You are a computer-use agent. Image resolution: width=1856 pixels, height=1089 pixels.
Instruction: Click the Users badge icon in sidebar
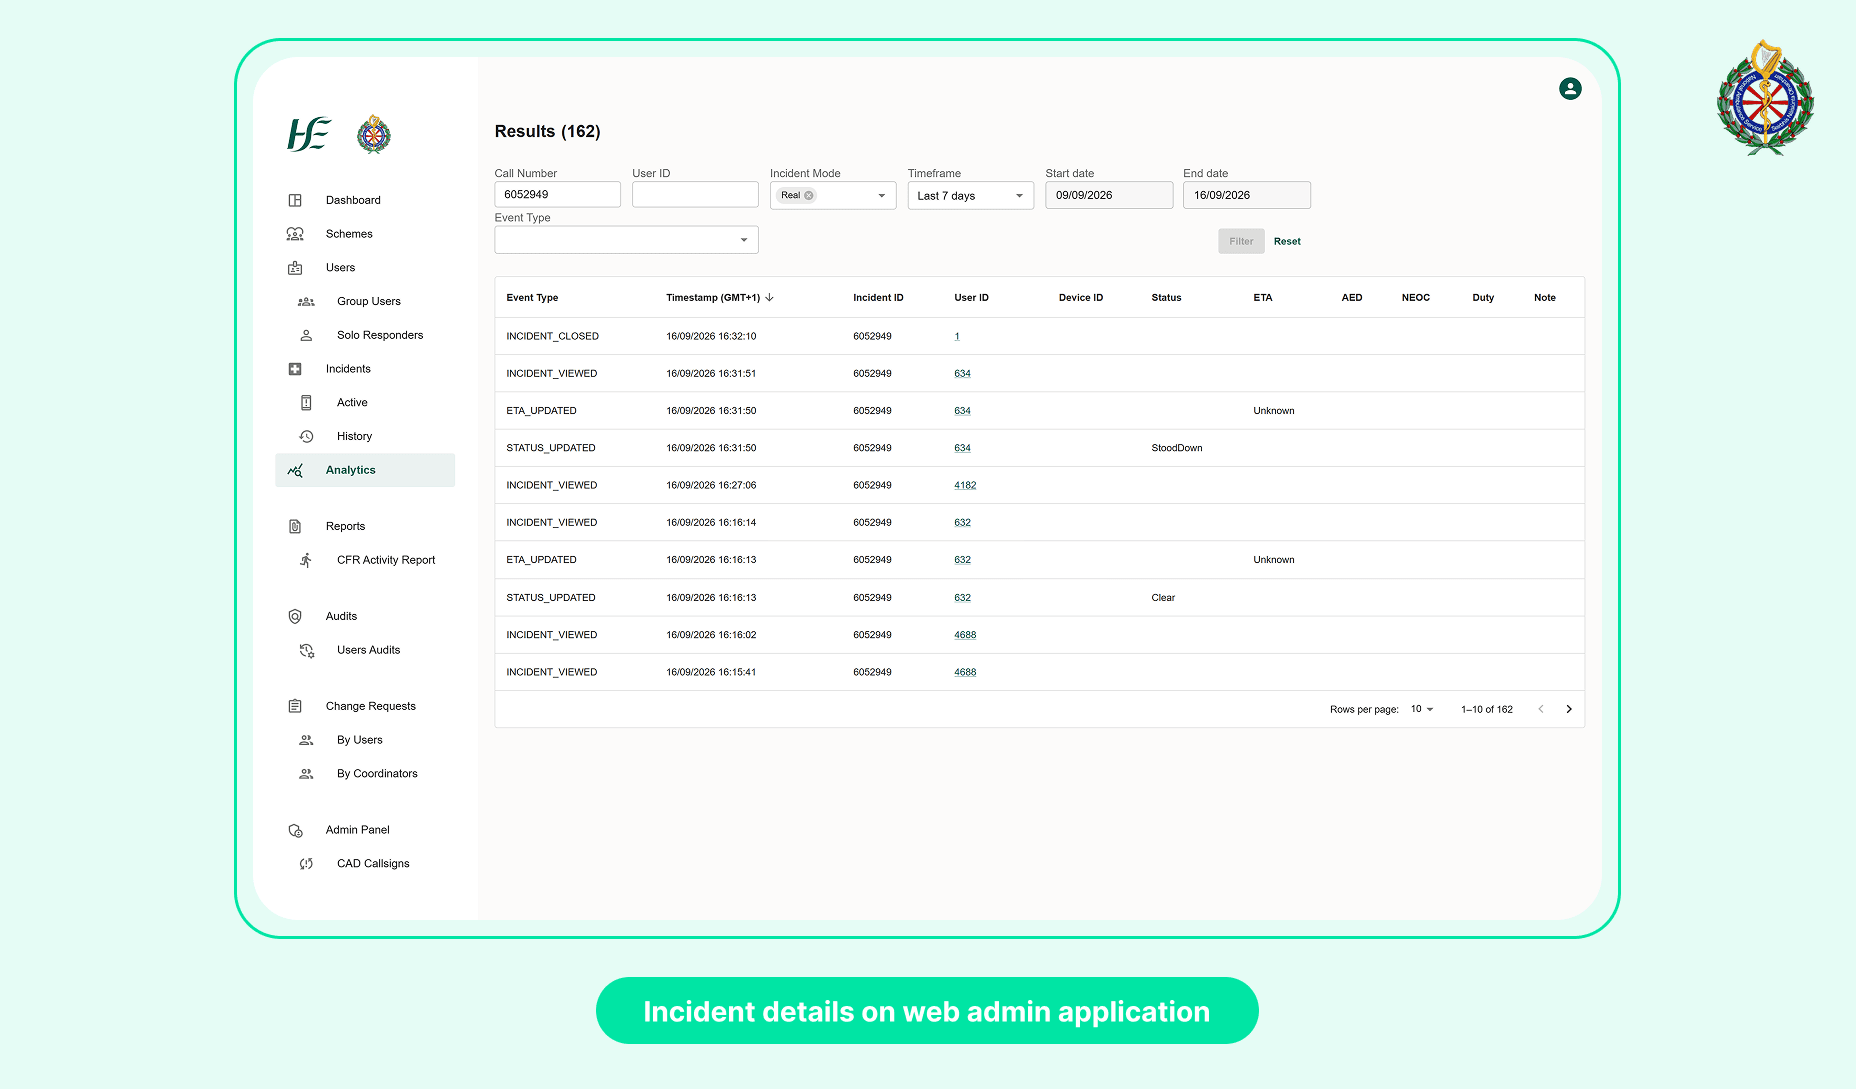[295, 268]
